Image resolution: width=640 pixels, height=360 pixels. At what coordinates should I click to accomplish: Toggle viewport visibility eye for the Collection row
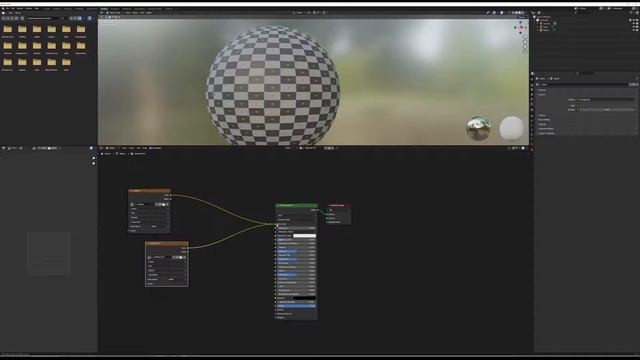634,20
